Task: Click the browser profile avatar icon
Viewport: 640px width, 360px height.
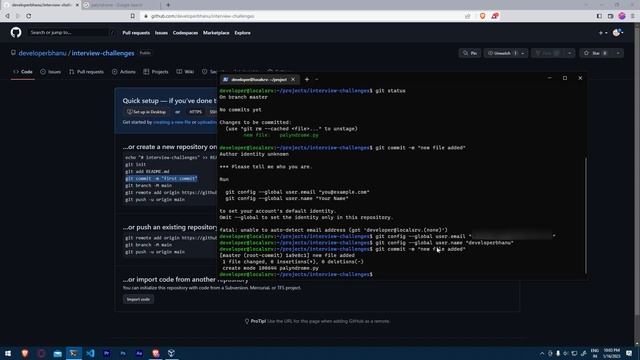Action: pyautogui.click(x=622, y=16)
